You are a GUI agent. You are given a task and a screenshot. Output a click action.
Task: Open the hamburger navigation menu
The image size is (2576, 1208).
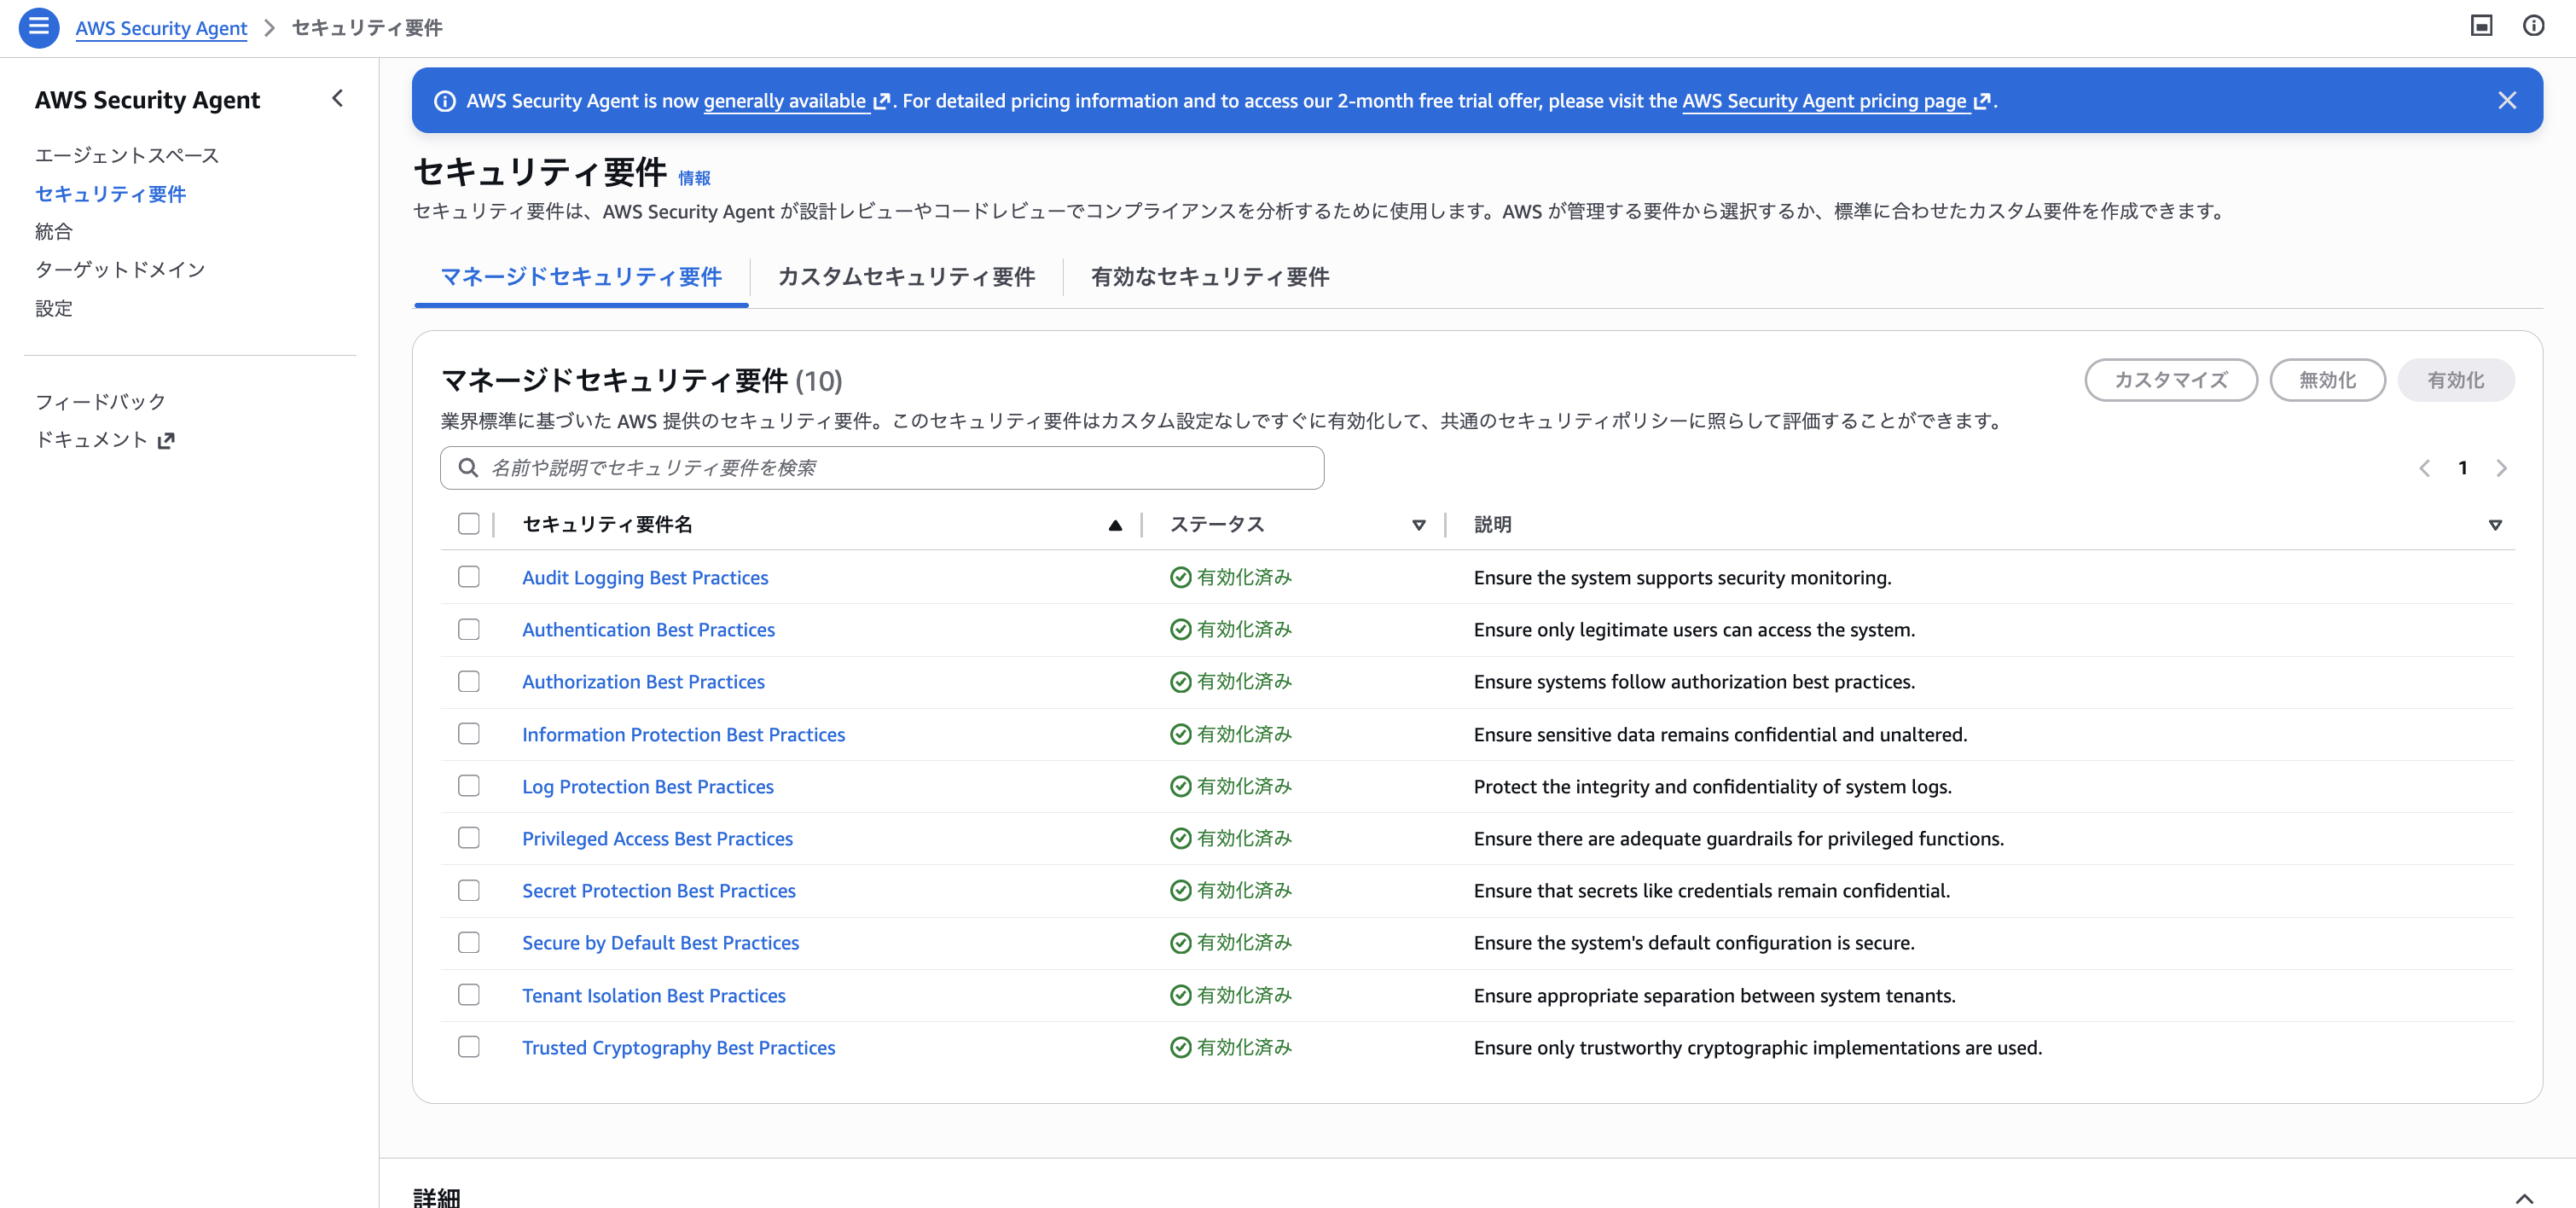point(38,27)
